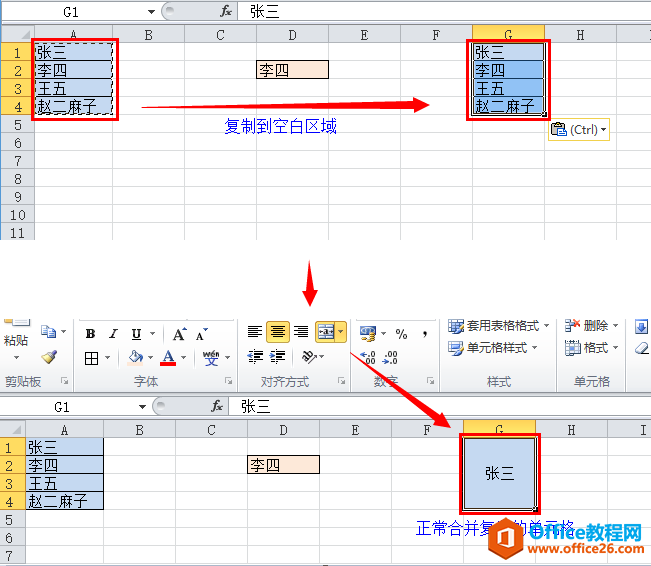Image resolution: width=651 pixels, height=566 pixels.
Task: Open the Alignment dialog launcher
Action: 341,381
